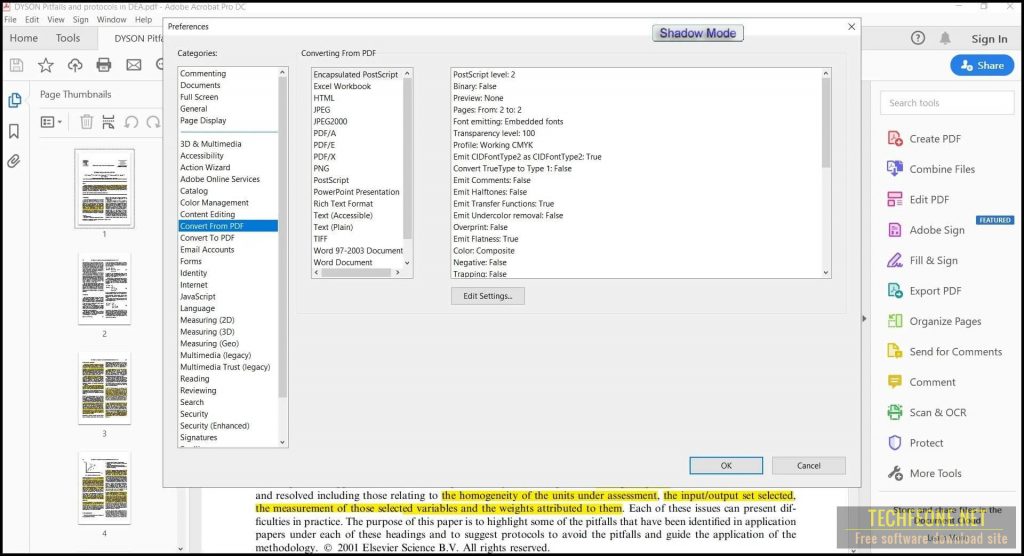Open the Help question mark icon
Screen dimensions: 1024x556
pos(918,38)
